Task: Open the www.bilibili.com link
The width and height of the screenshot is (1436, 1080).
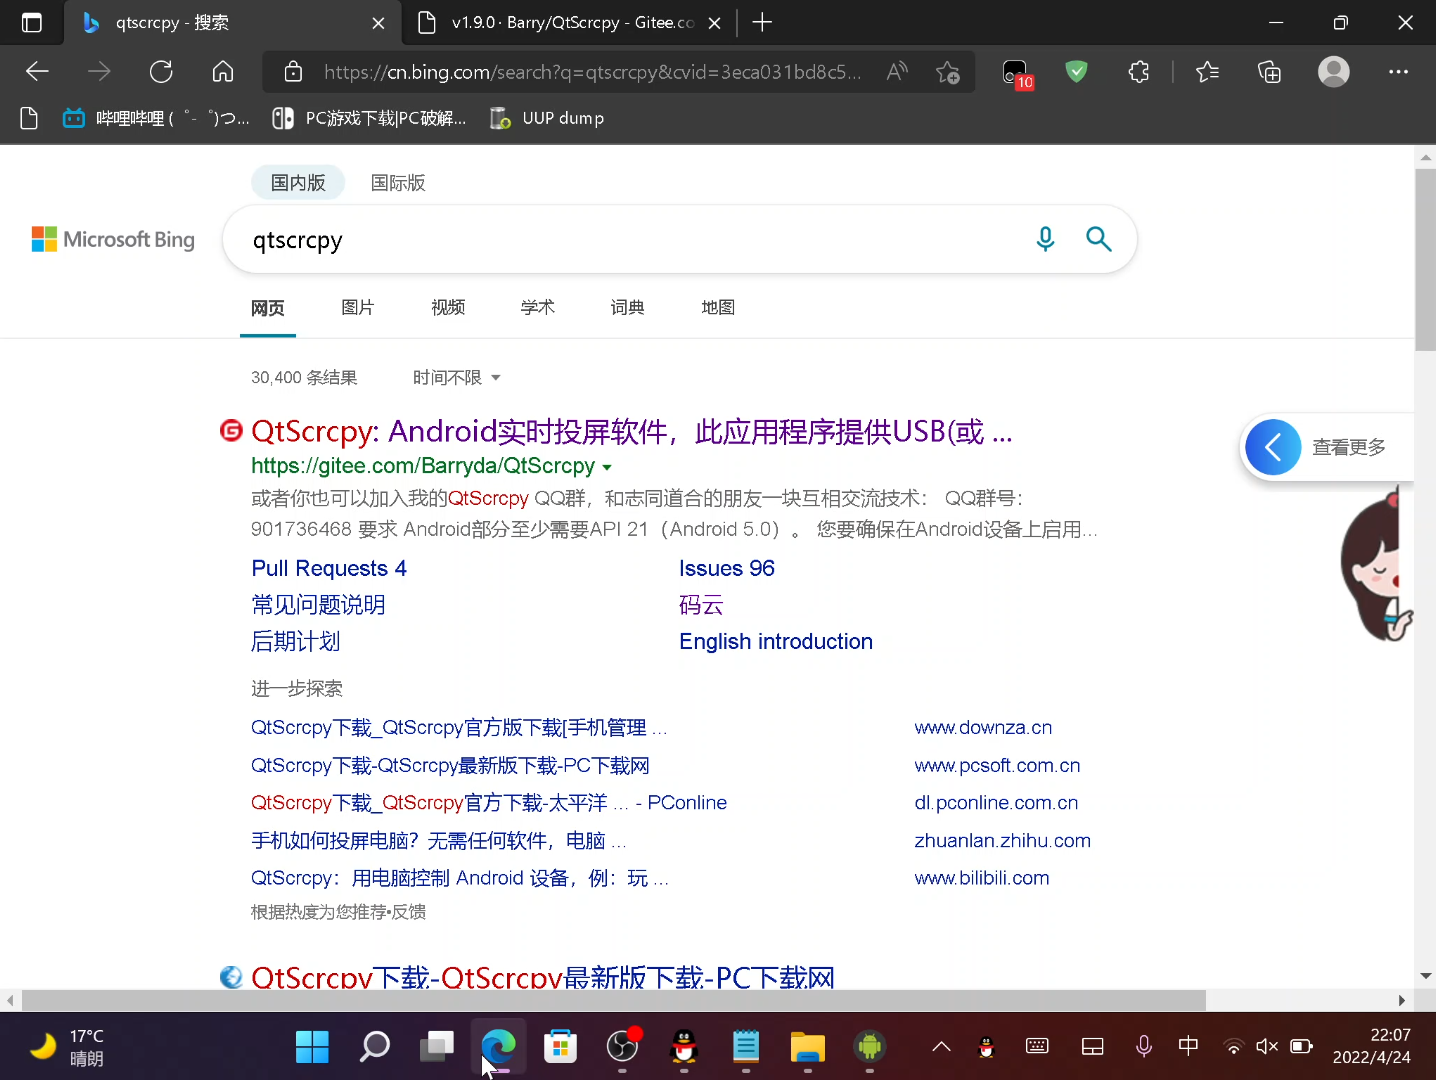Action: pos(982,877)
